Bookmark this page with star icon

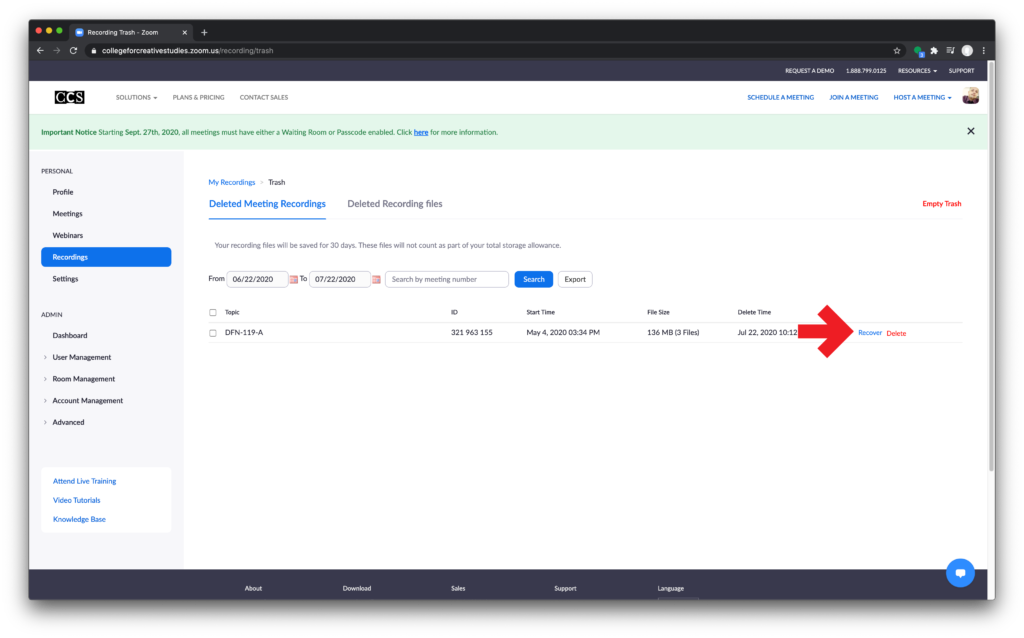pyautogui.click(x=897, y=50)
